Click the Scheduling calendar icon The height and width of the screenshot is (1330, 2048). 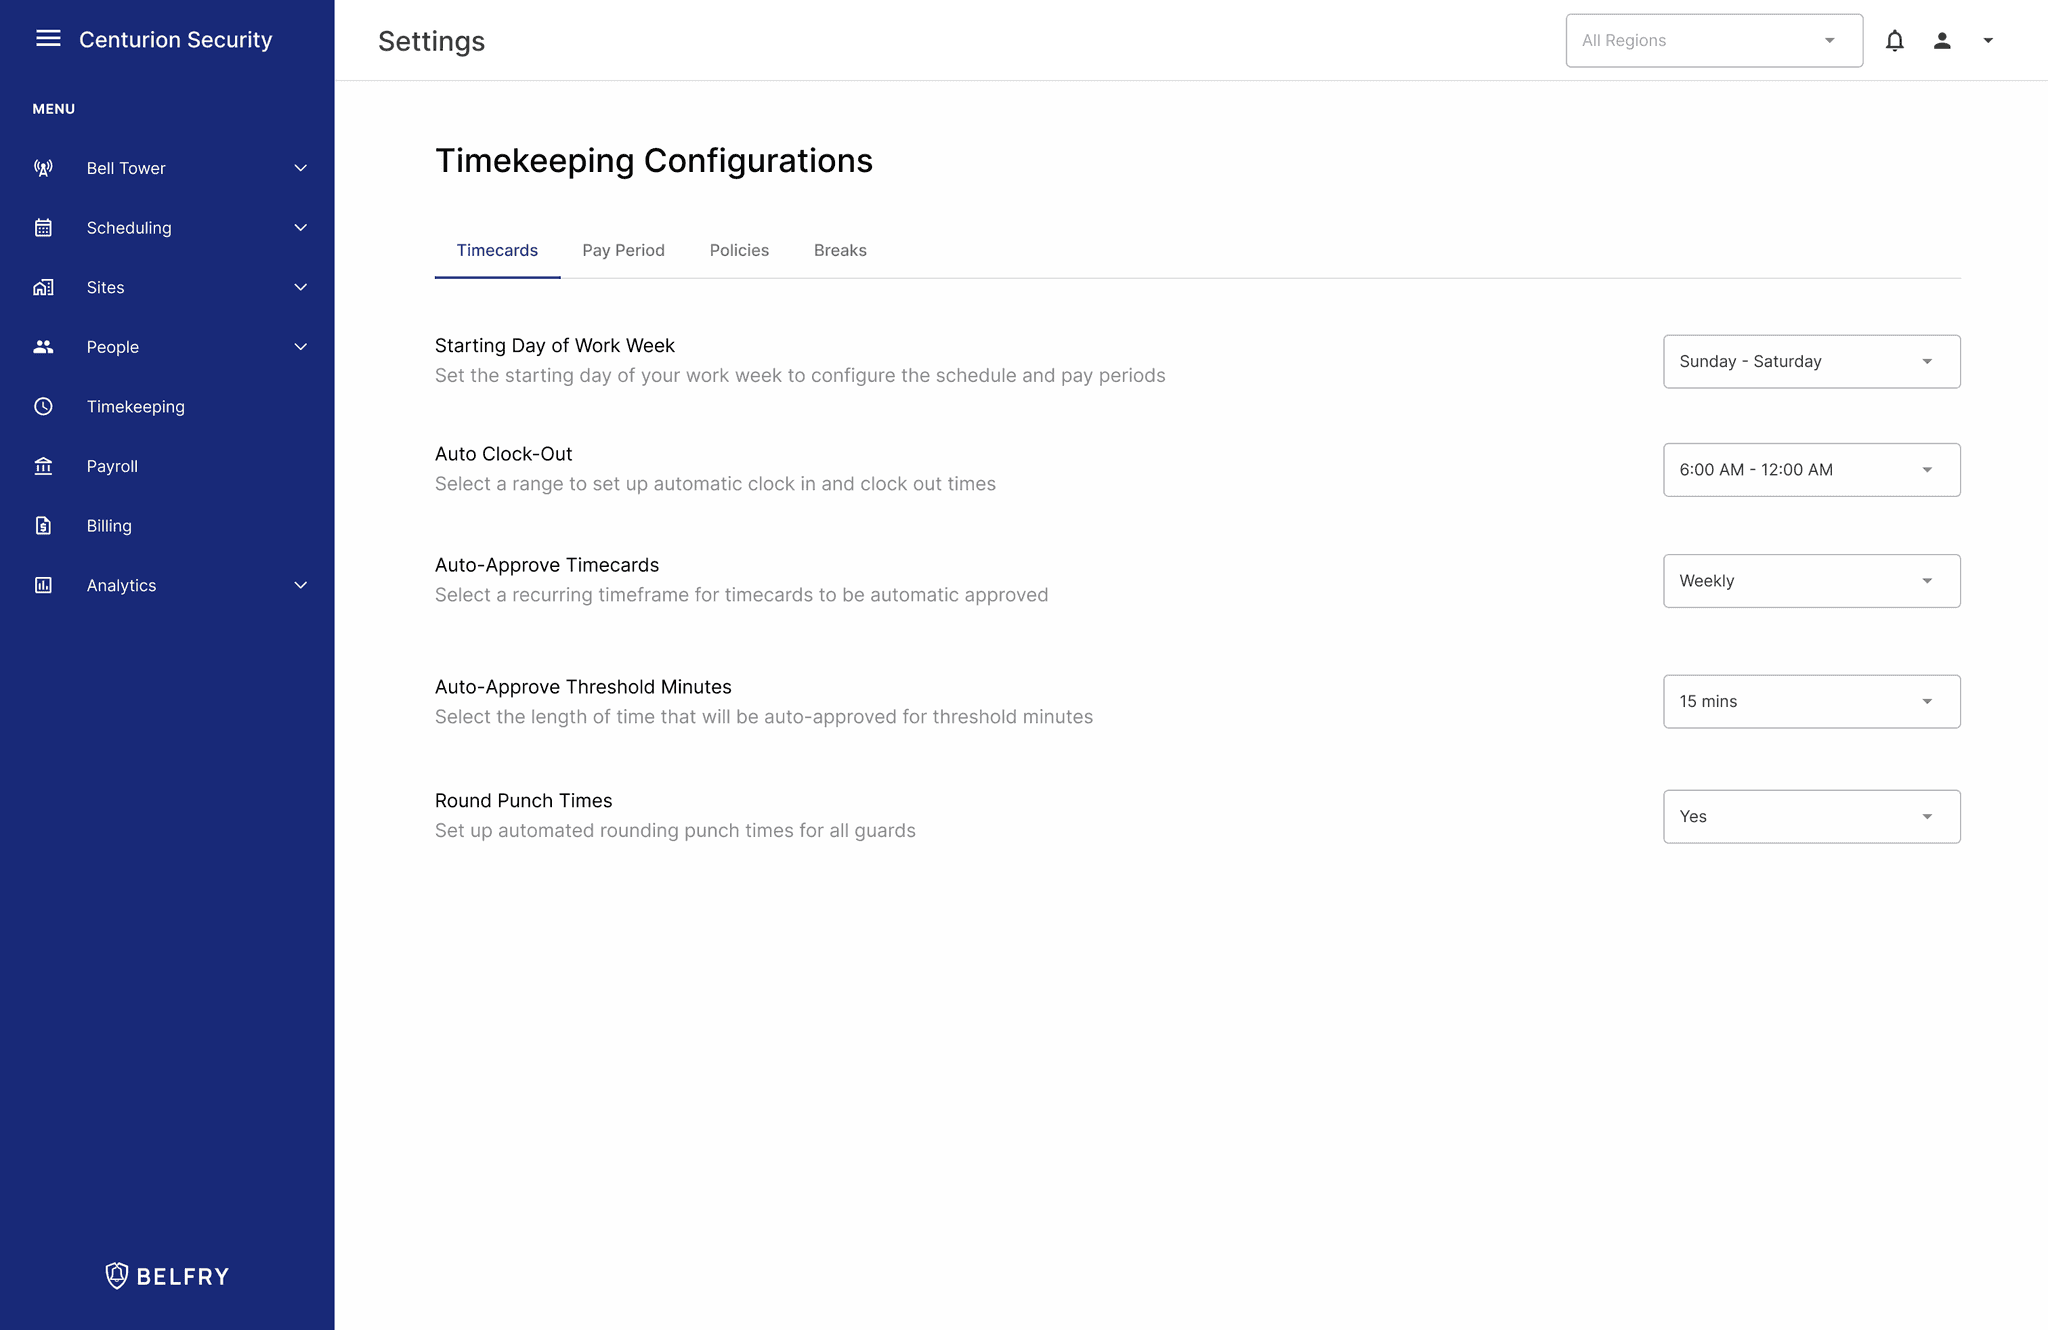point(43,228)
